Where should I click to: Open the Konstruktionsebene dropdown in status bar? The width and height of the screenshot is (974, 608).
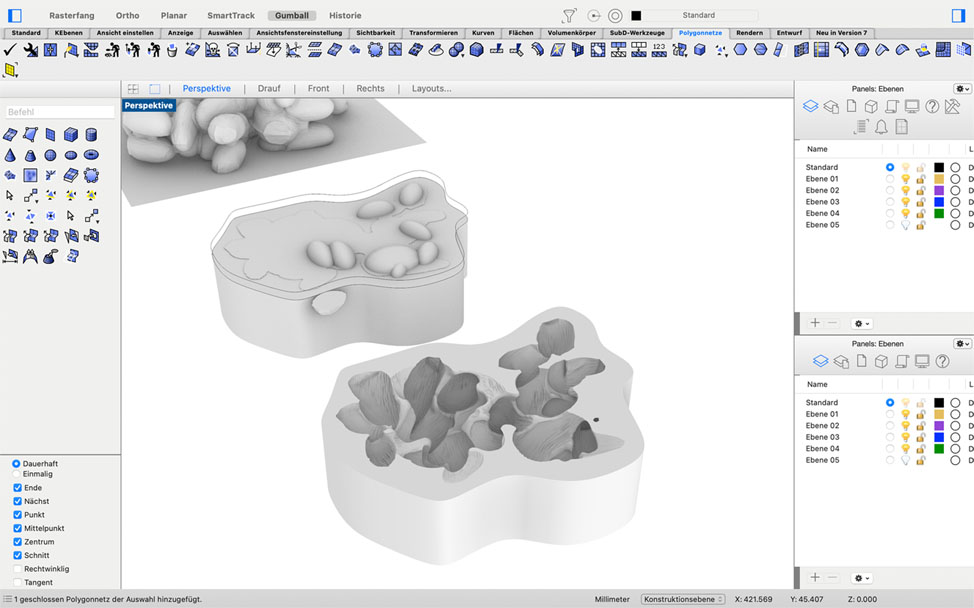(684, 599)
